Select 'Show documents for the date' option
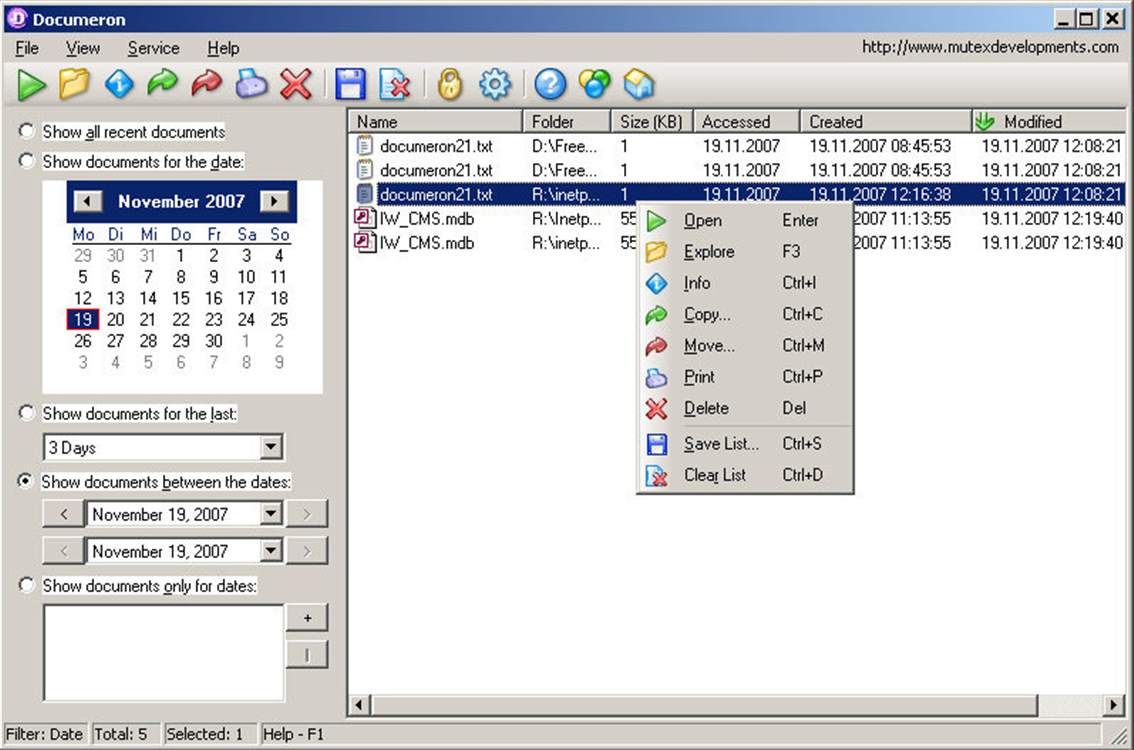The image size is (1134, 750). [x=27, y=161]
